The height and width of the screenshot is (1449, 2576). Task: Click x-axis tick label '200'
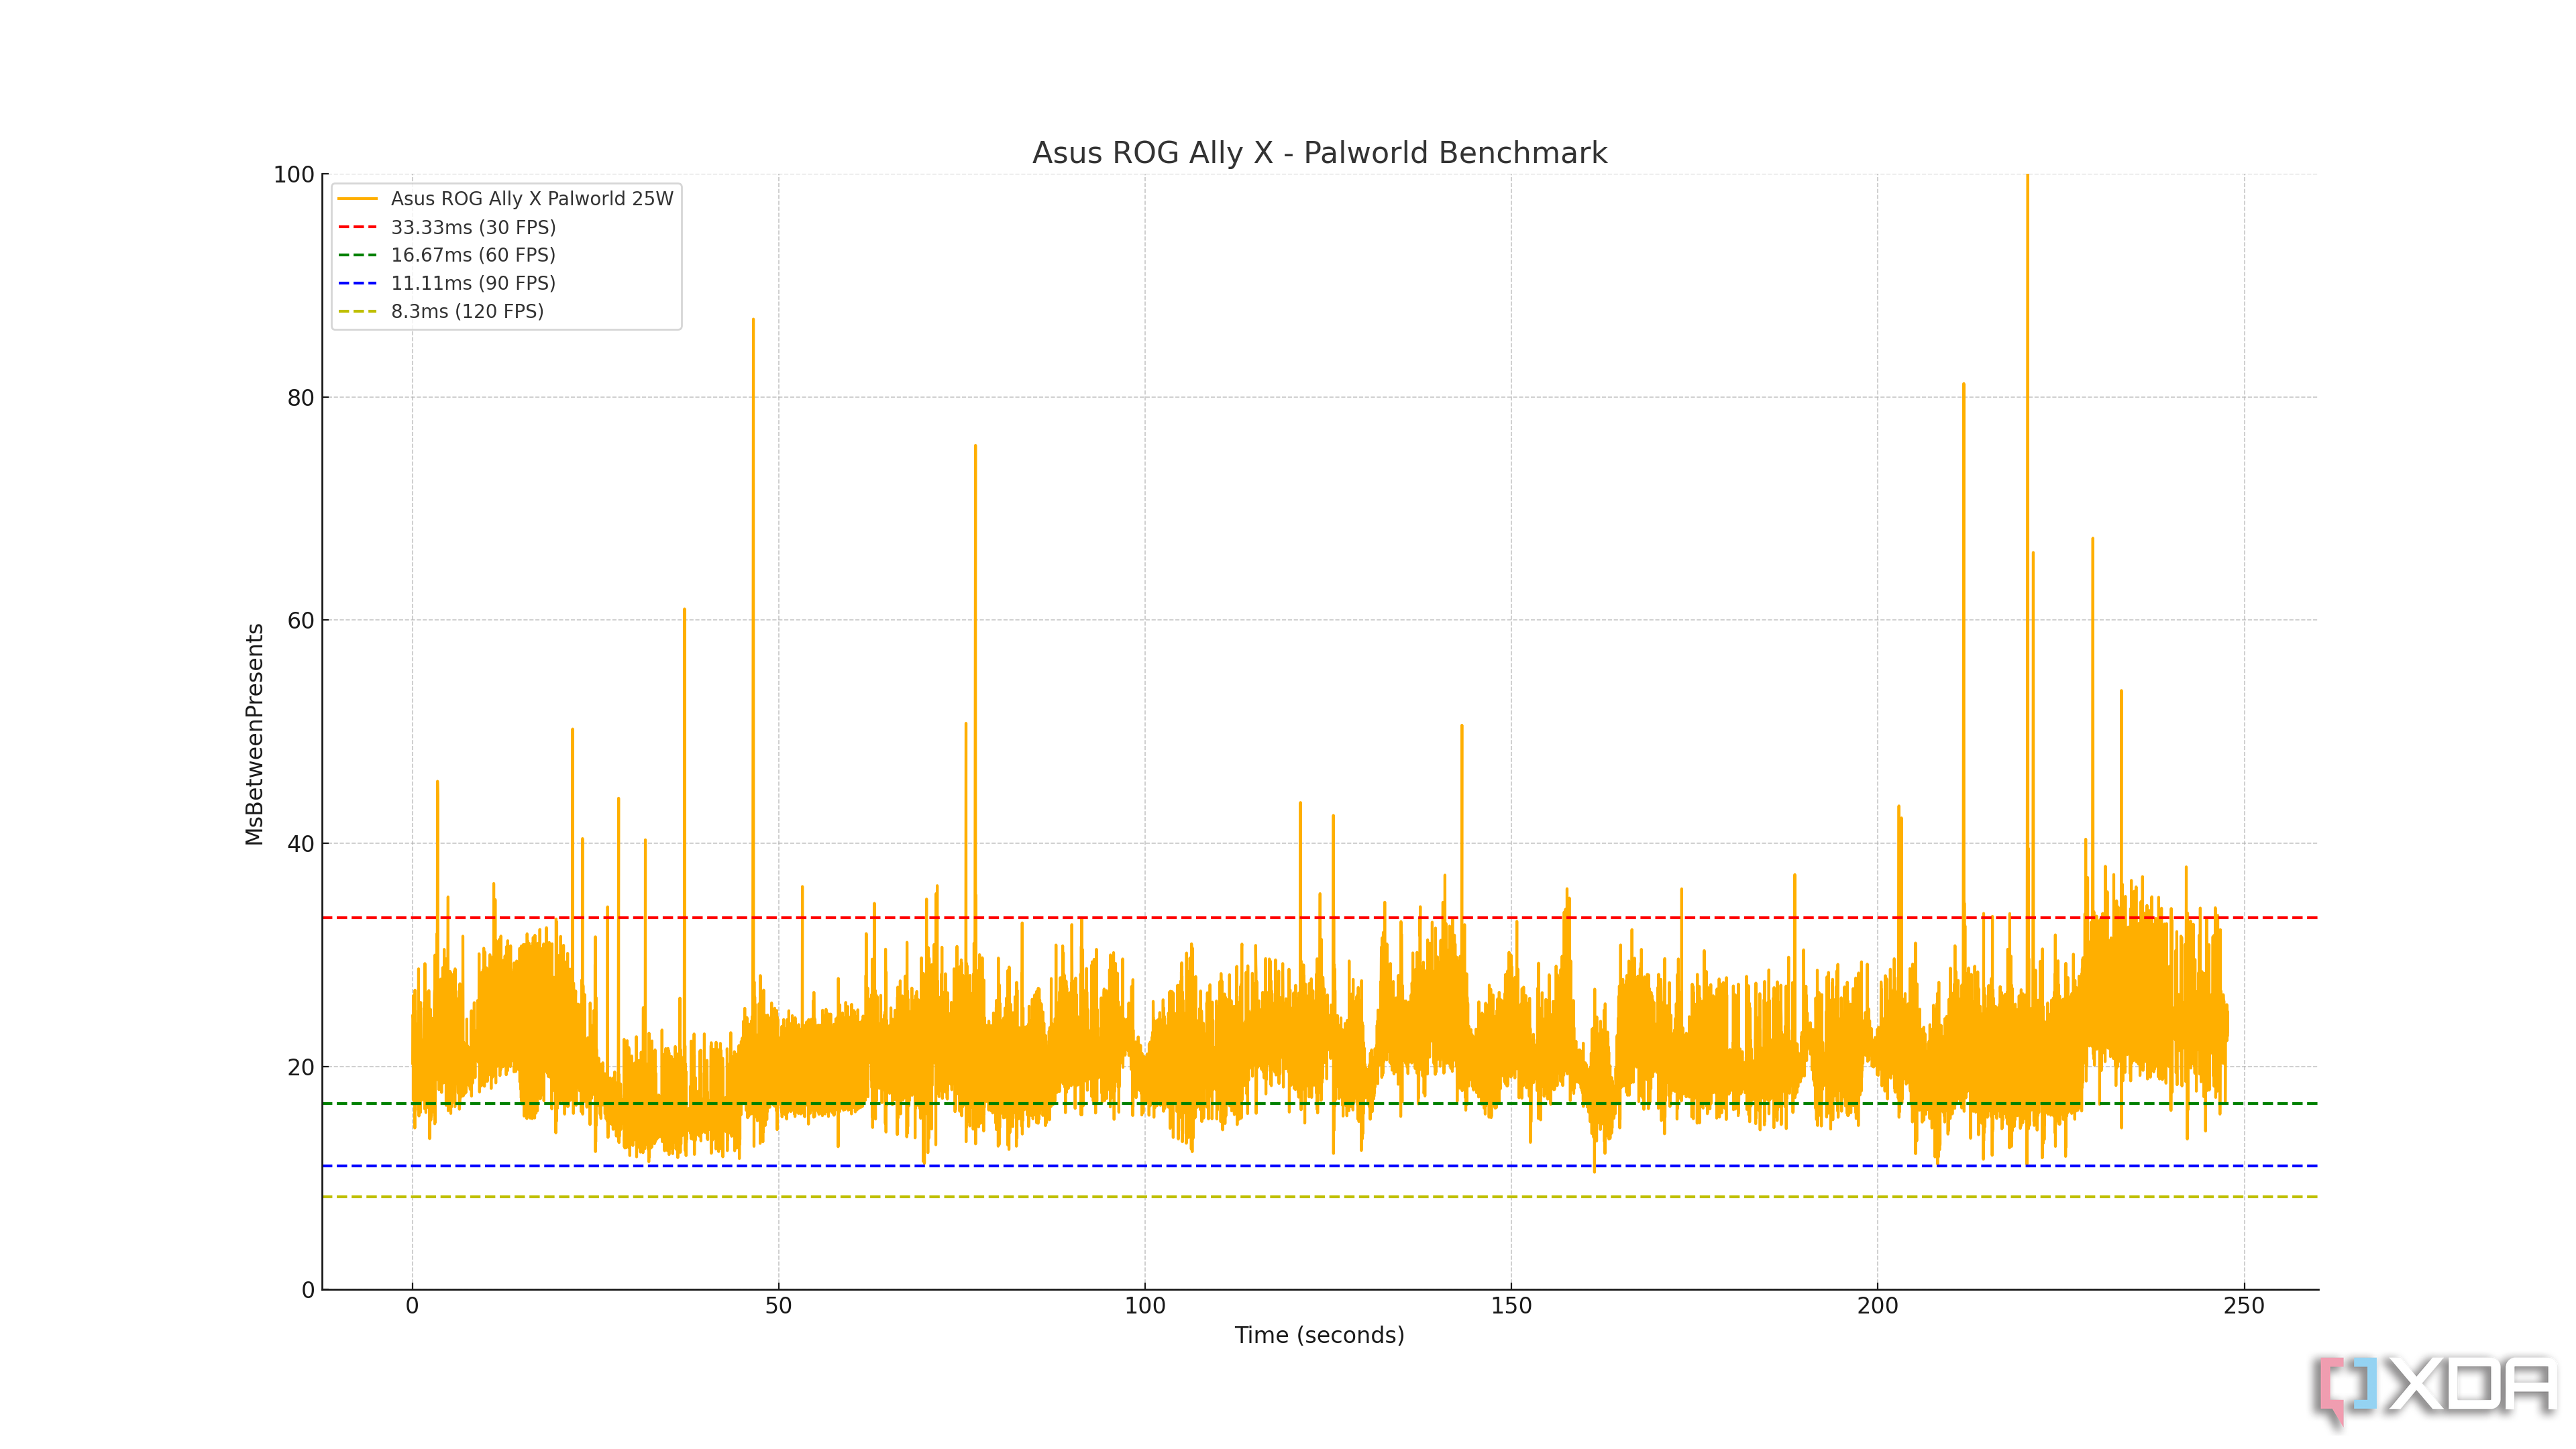click(x=1877, y=1306)
